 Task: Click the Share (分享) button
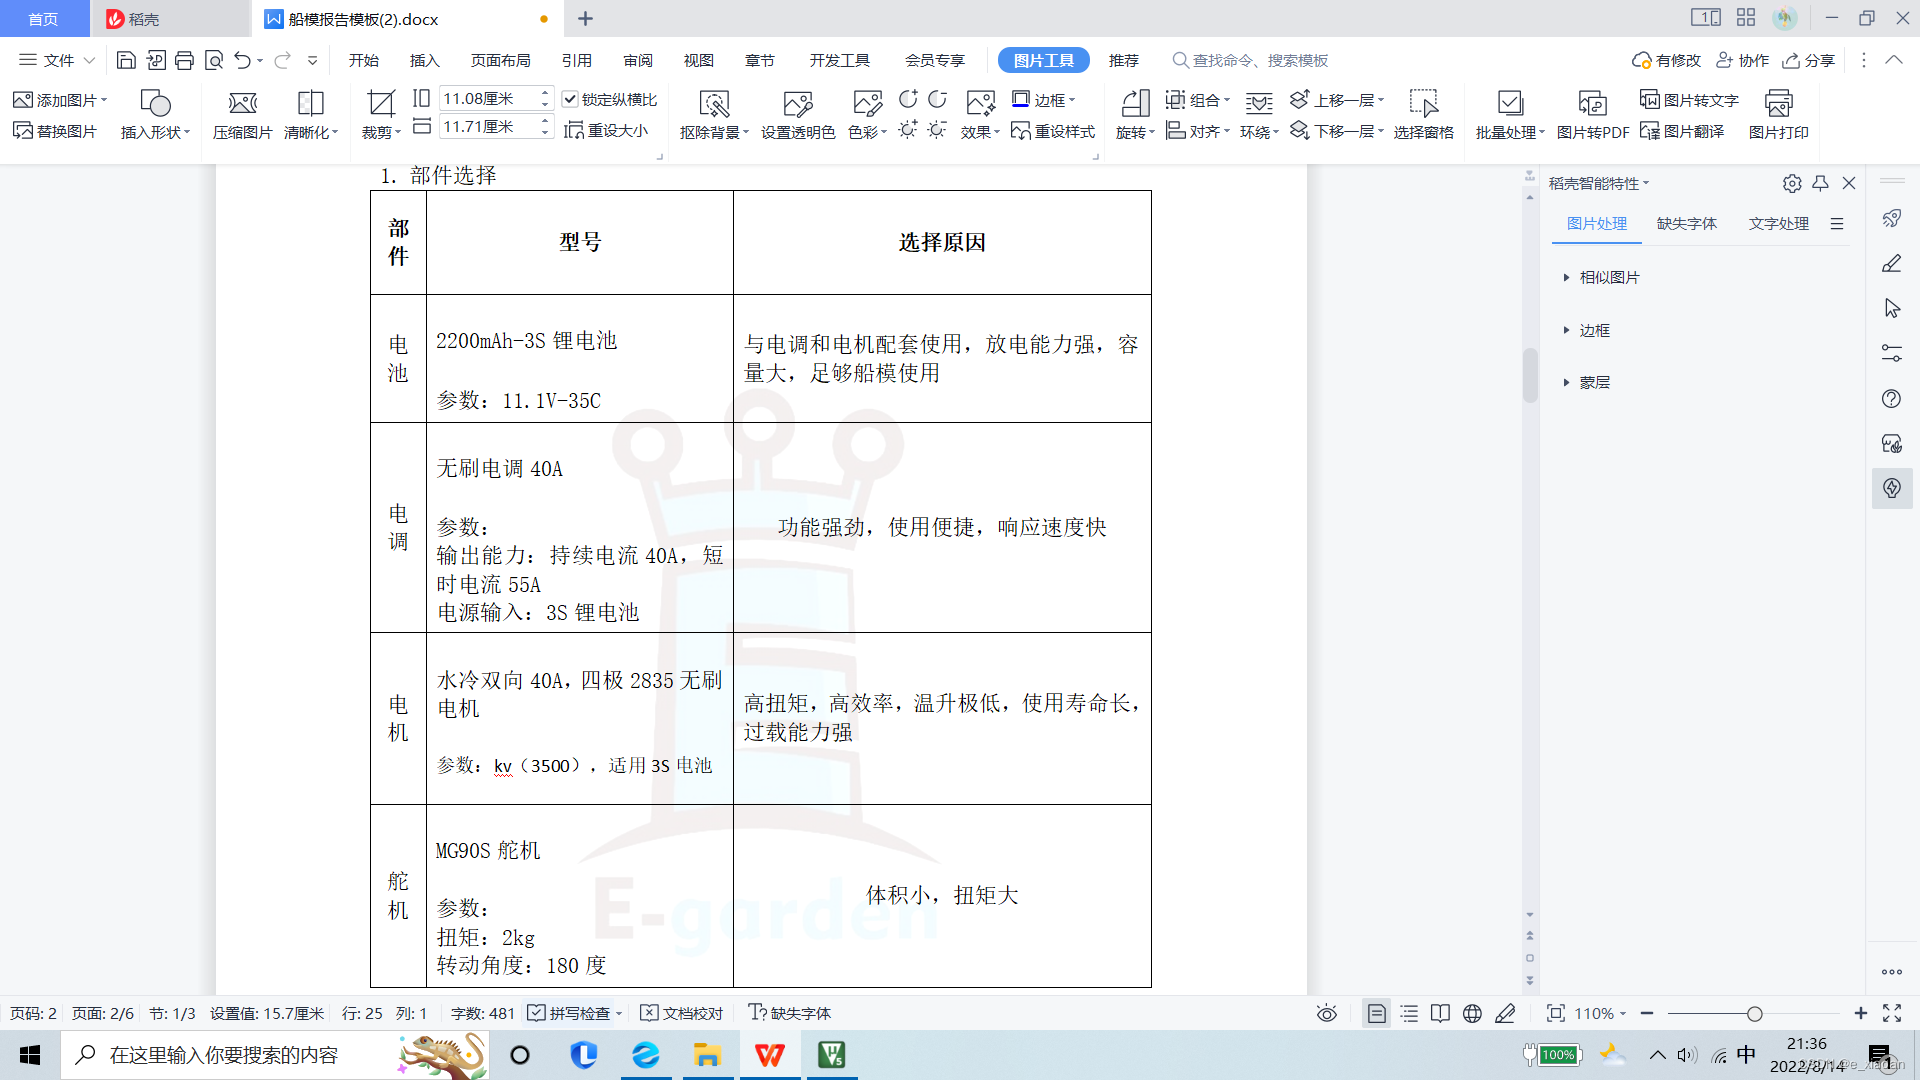click(x=1809, y=60)
